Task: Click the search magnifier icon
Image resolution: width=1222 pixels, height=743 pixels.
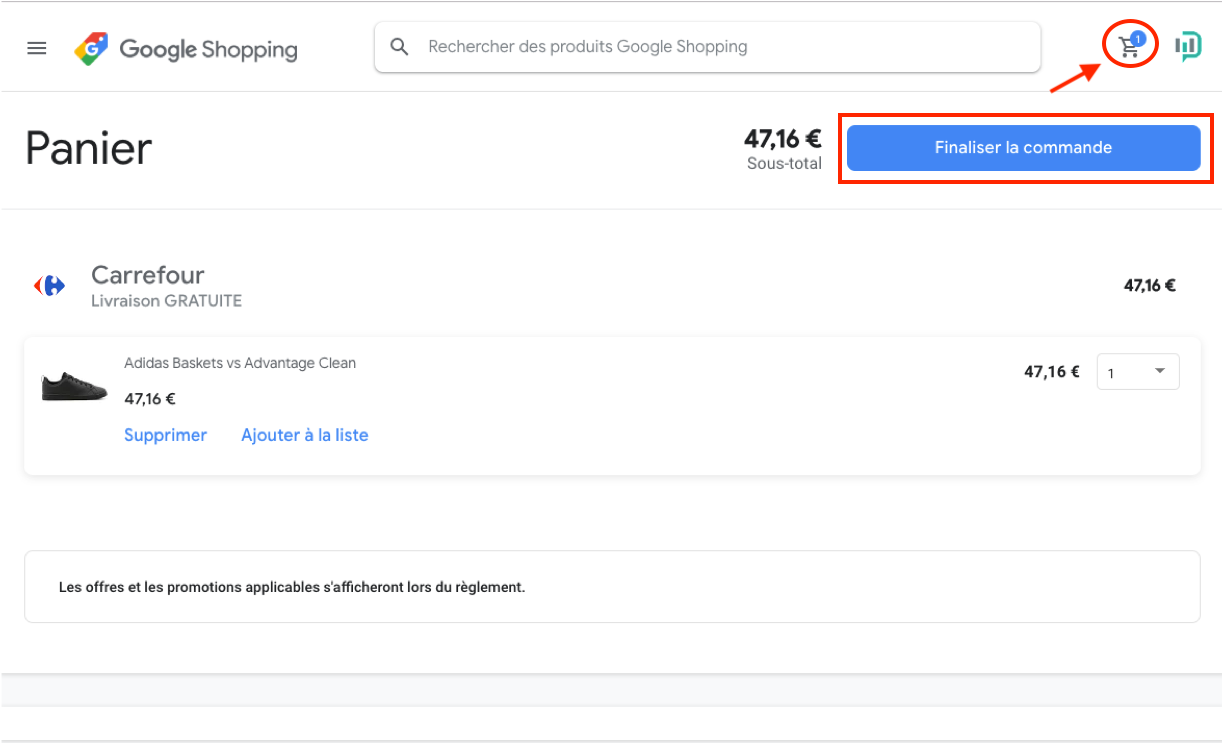Action: pyautogui.click(x=400, y=47)
